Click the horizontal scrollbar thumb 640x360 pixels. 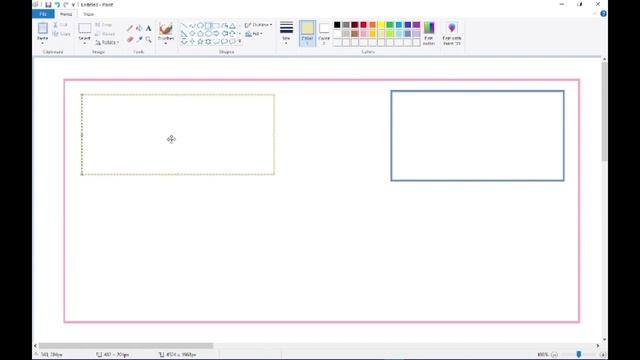coord(126,346)
